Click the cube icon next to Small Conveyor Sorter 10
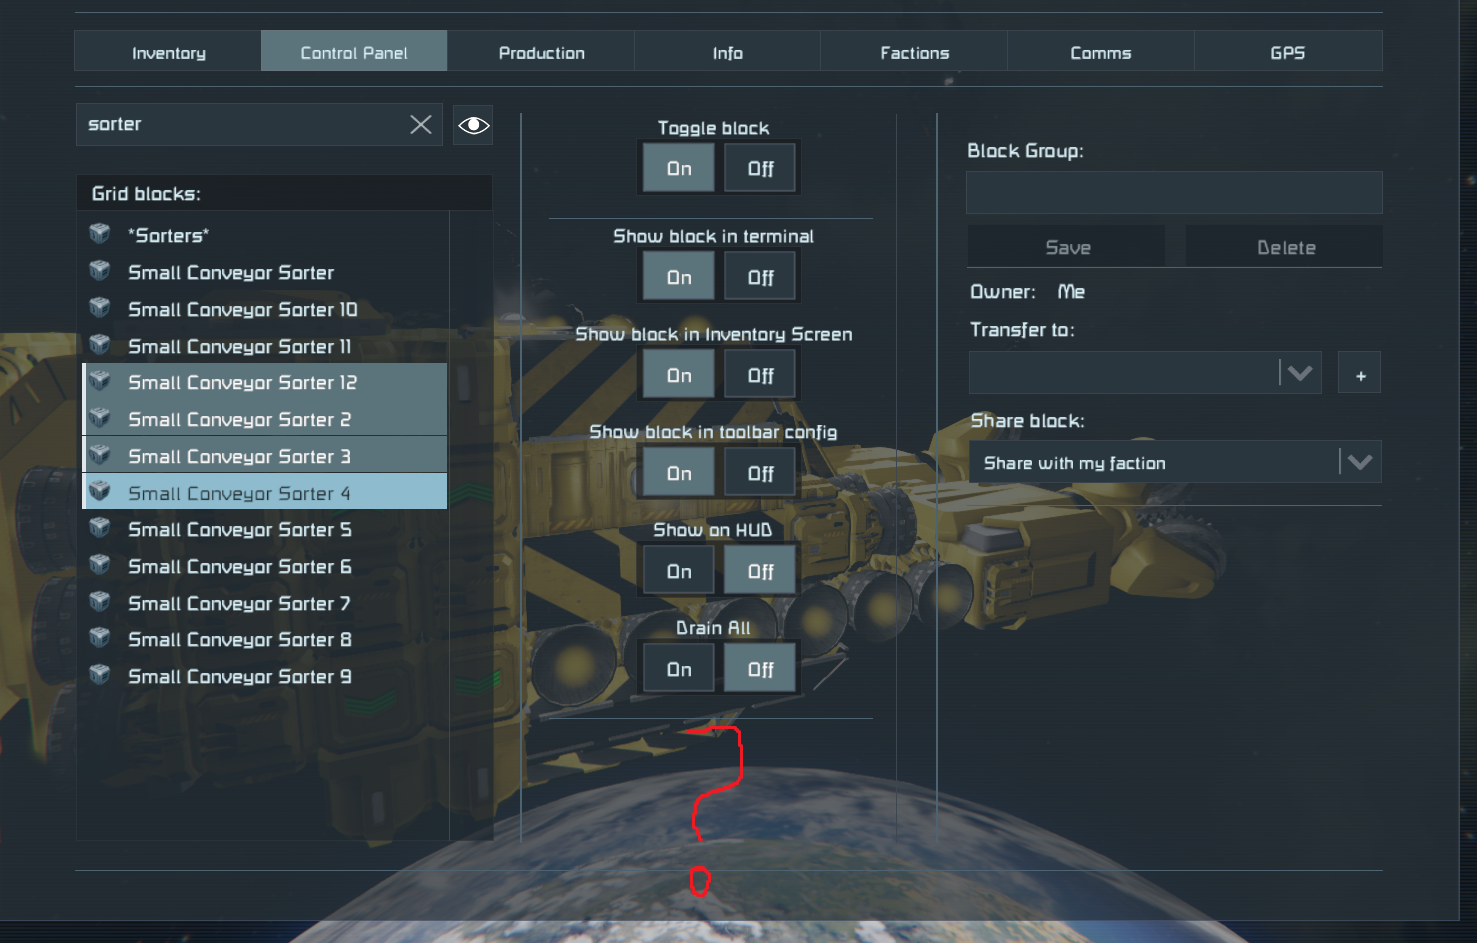1477x943 pixels. 100,308
